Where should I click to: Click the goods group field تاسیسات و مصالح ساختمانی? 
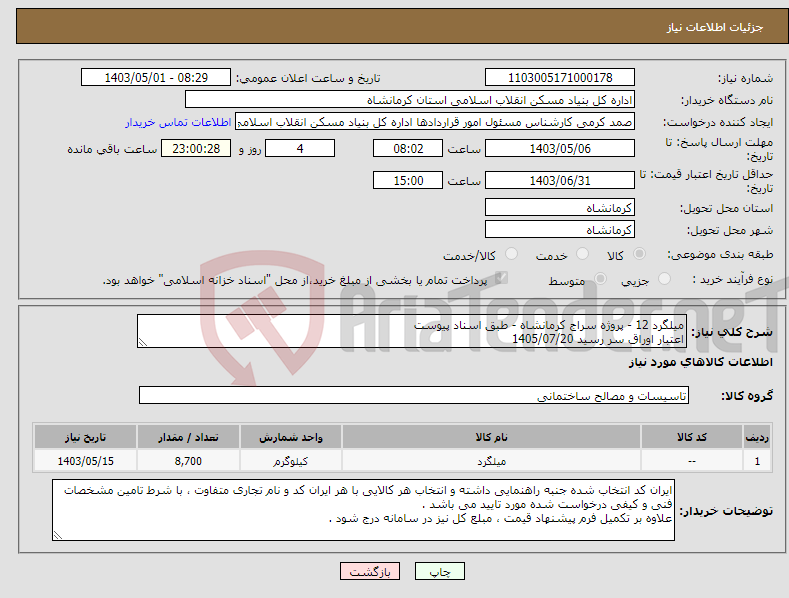[x=414, y=396]
